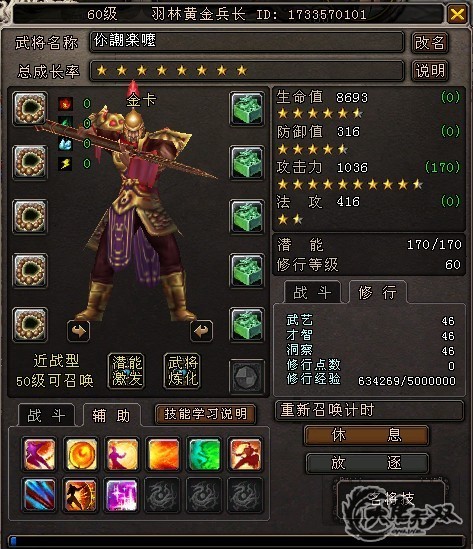The image size is (473, 549).
Task: Click the 潜能激发 potential activation button
Action: [126, 371]
